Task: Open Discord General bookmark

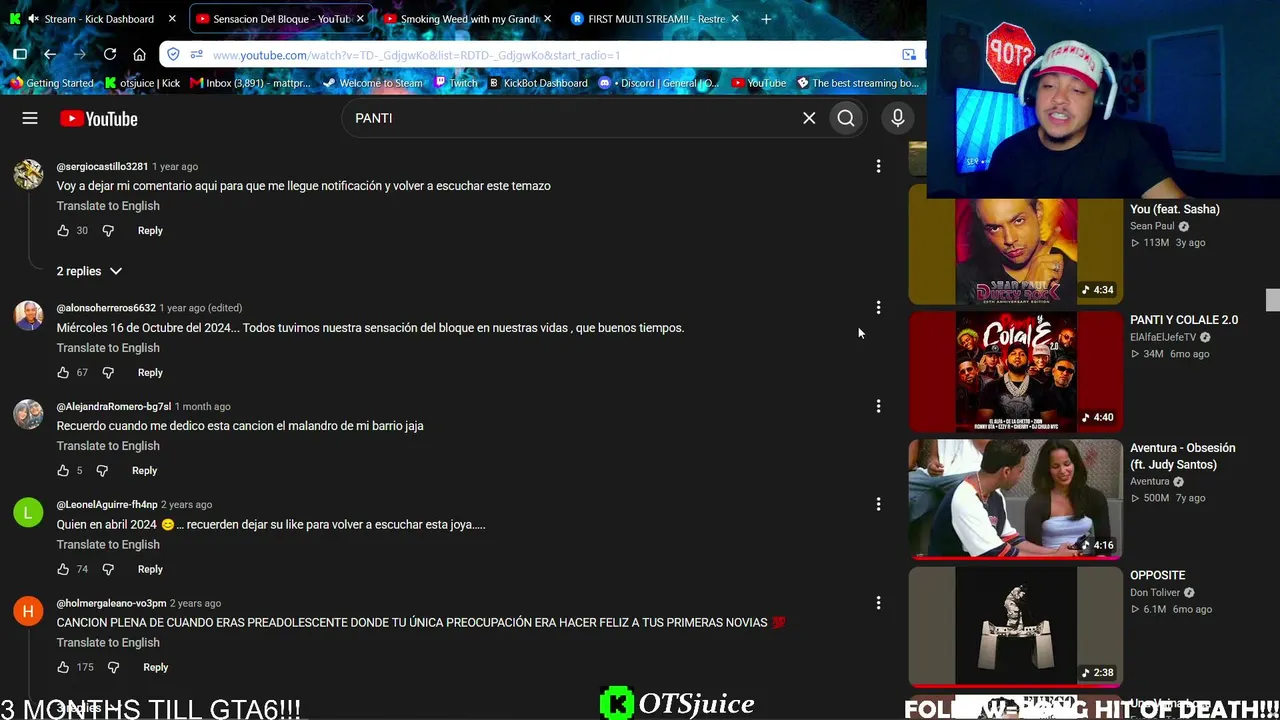Action: point(659,83)
